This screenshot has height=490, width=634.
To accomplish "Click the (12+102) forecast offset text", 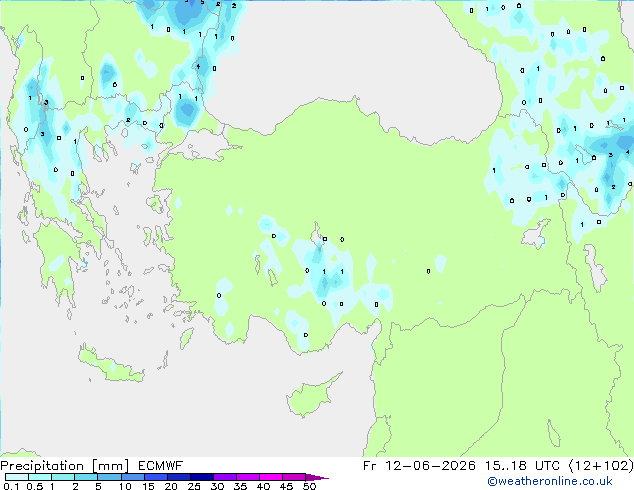I will (x=601, y=466).
